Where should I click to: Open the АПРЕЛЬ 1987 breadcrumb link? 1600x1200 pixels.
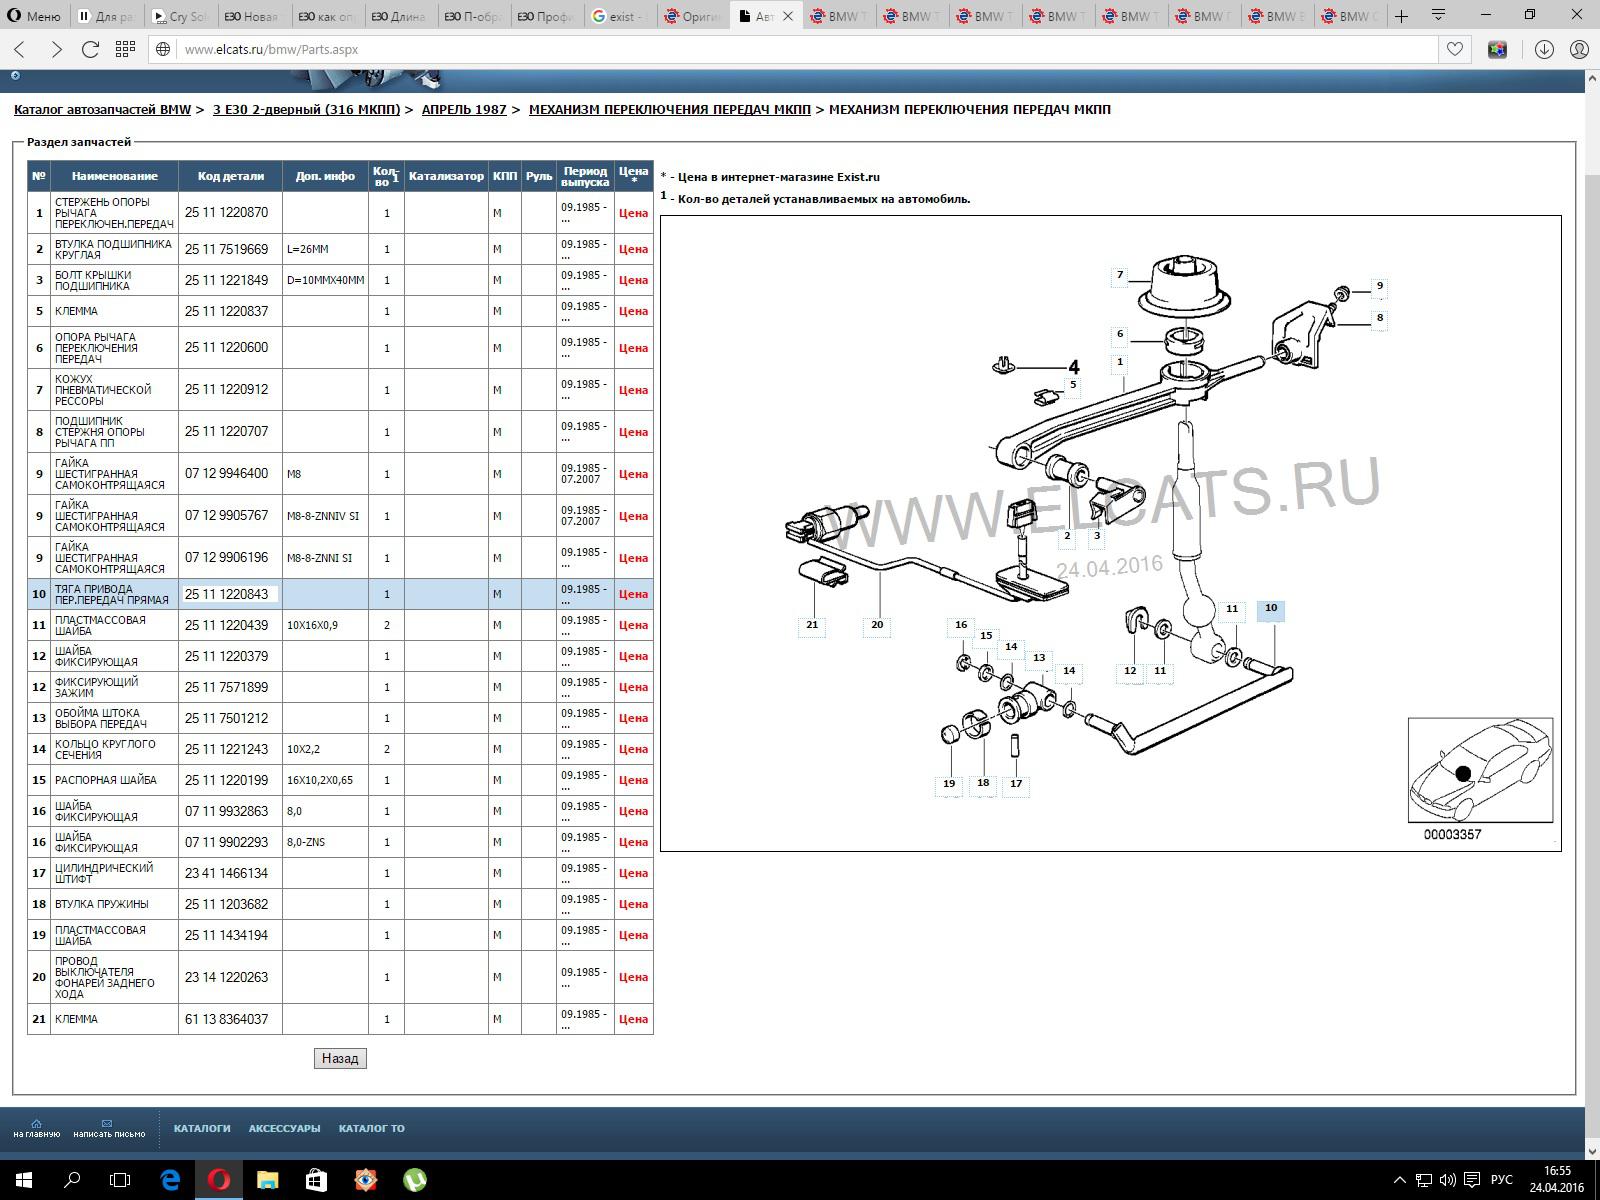464,109
